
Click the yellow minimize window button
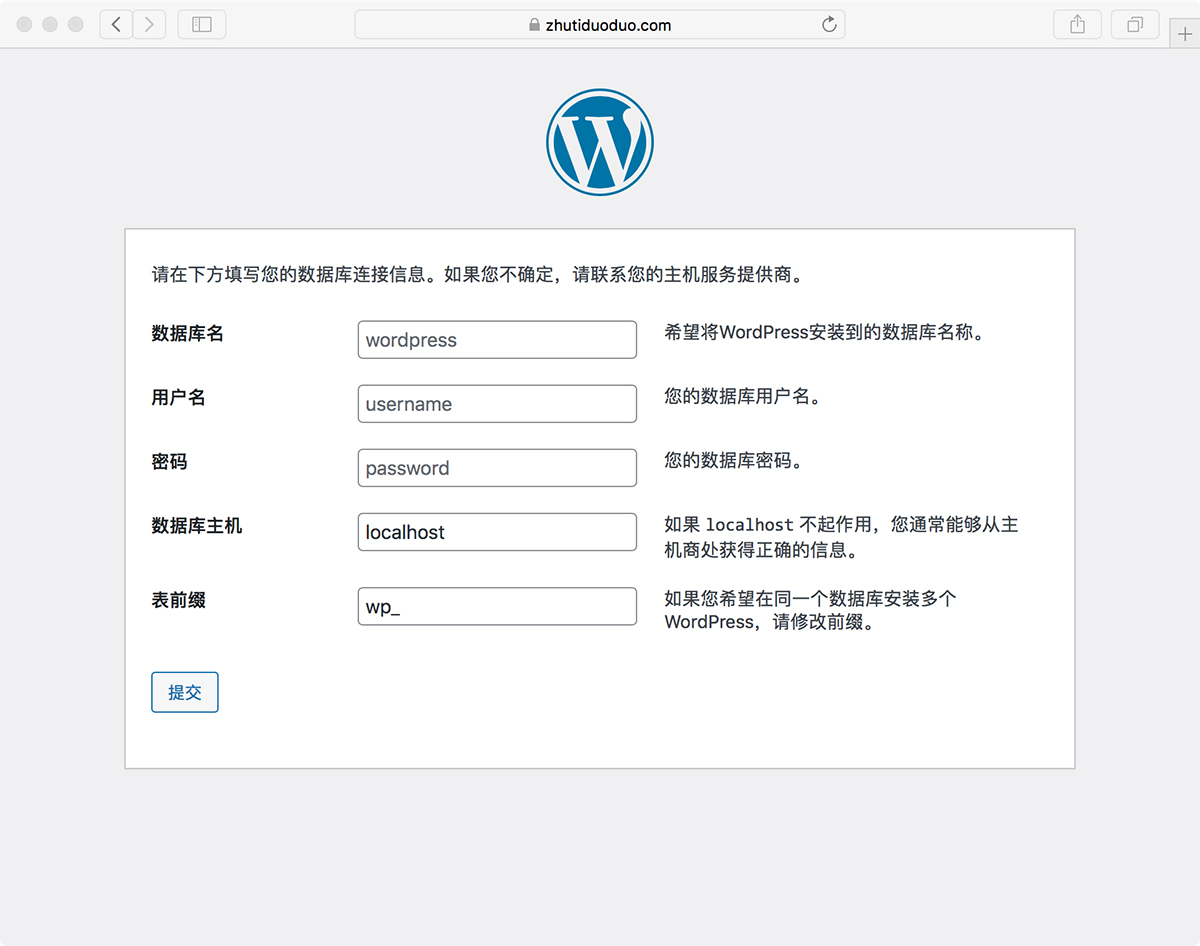[50, 25]
